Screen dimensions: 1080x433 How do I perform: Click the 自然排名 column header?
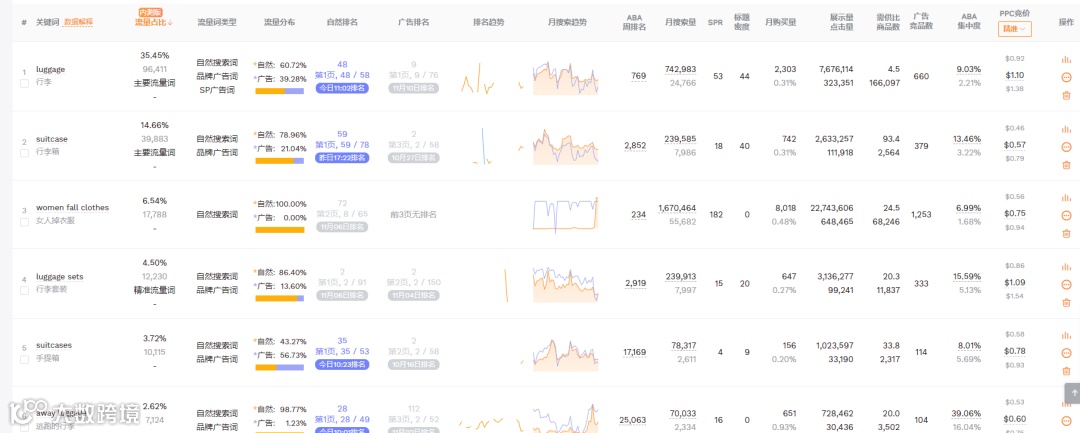pos(342,22)
